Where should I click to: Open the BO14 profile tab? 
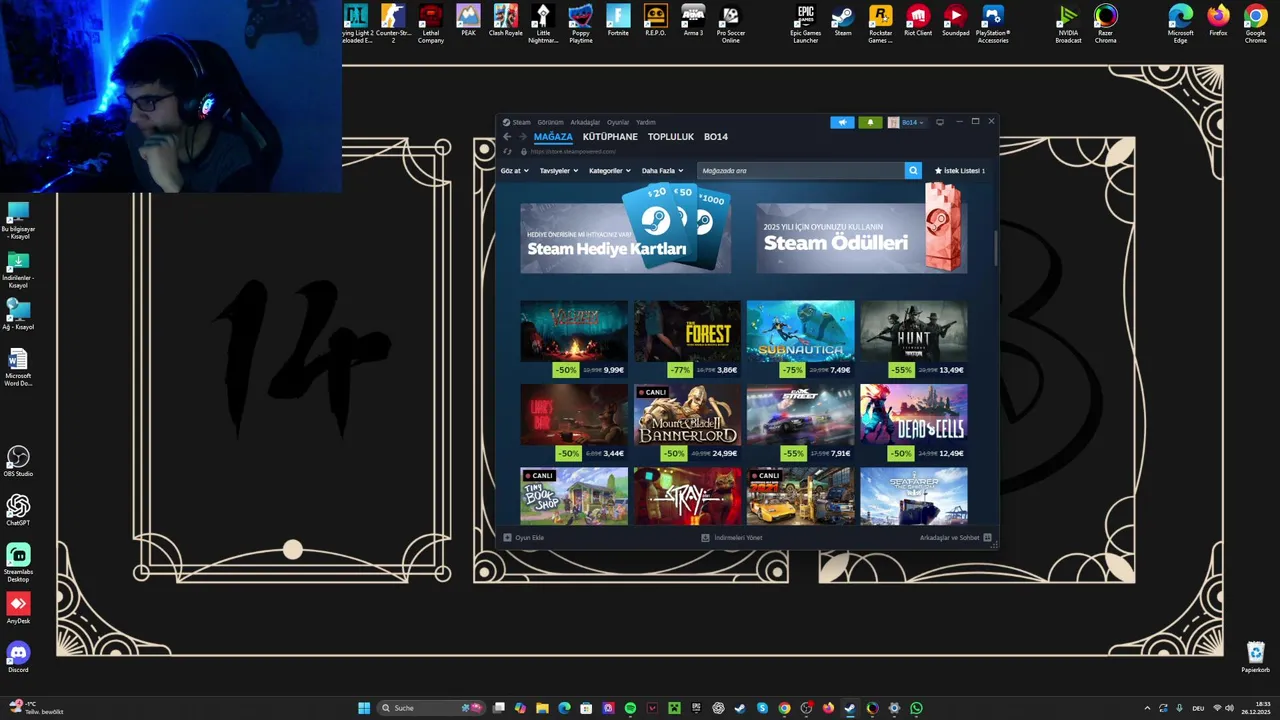pyautogui.click(x=715, y=137)
